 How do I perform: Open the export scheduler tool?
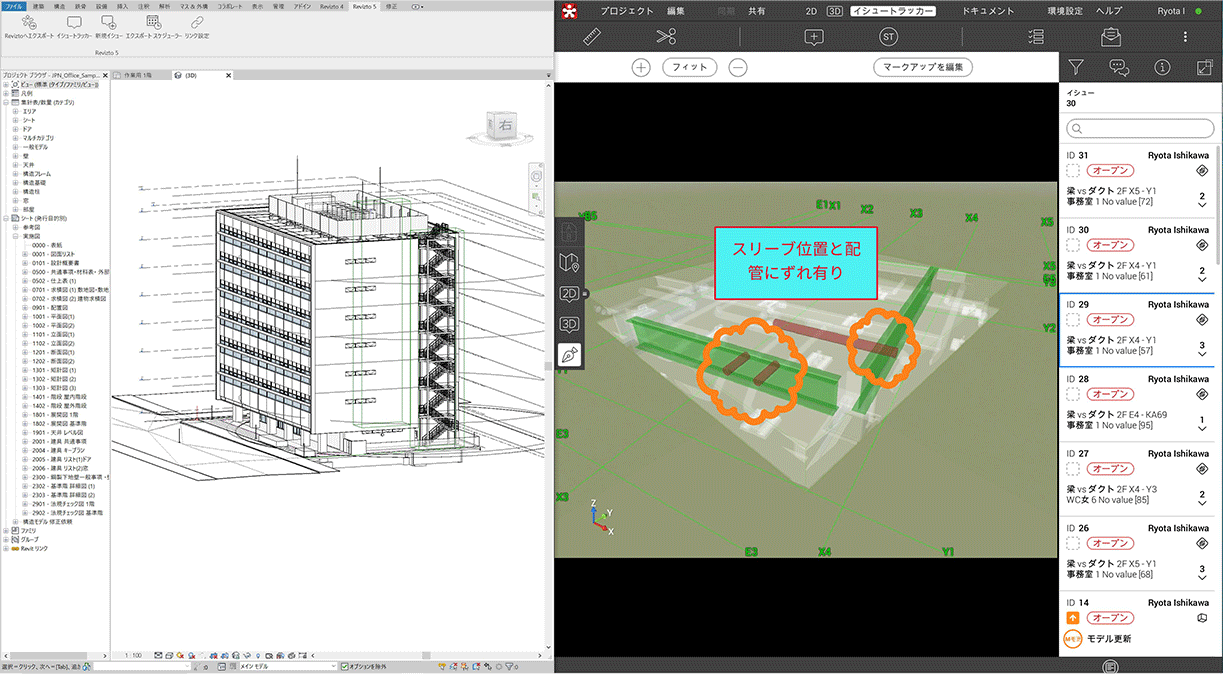pos(152,22)
